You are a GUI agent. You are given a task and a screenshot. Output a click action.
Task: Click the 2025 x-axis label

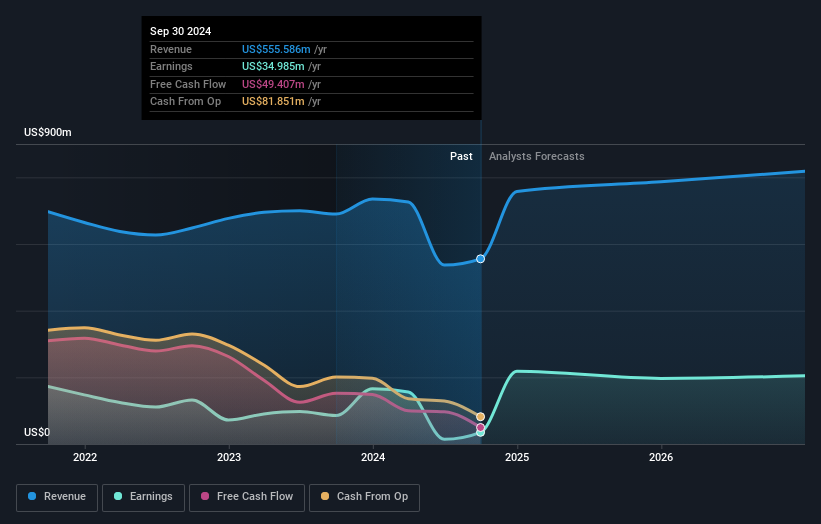click(x=517, y=457)
